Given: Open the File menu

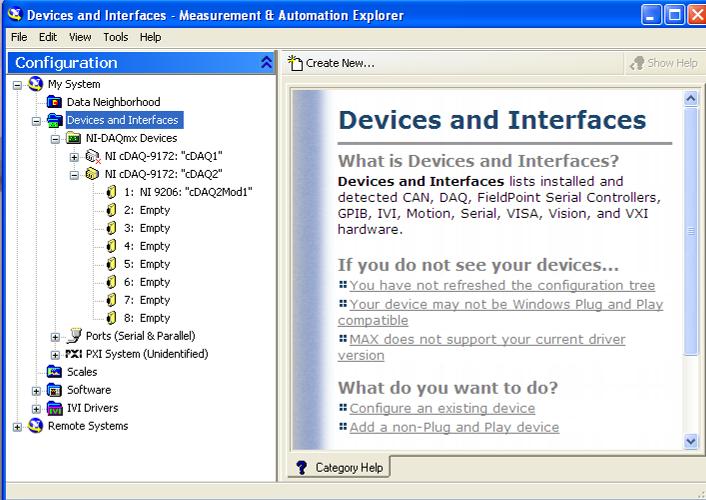Looking at the screenshot, I should point(19,37).
